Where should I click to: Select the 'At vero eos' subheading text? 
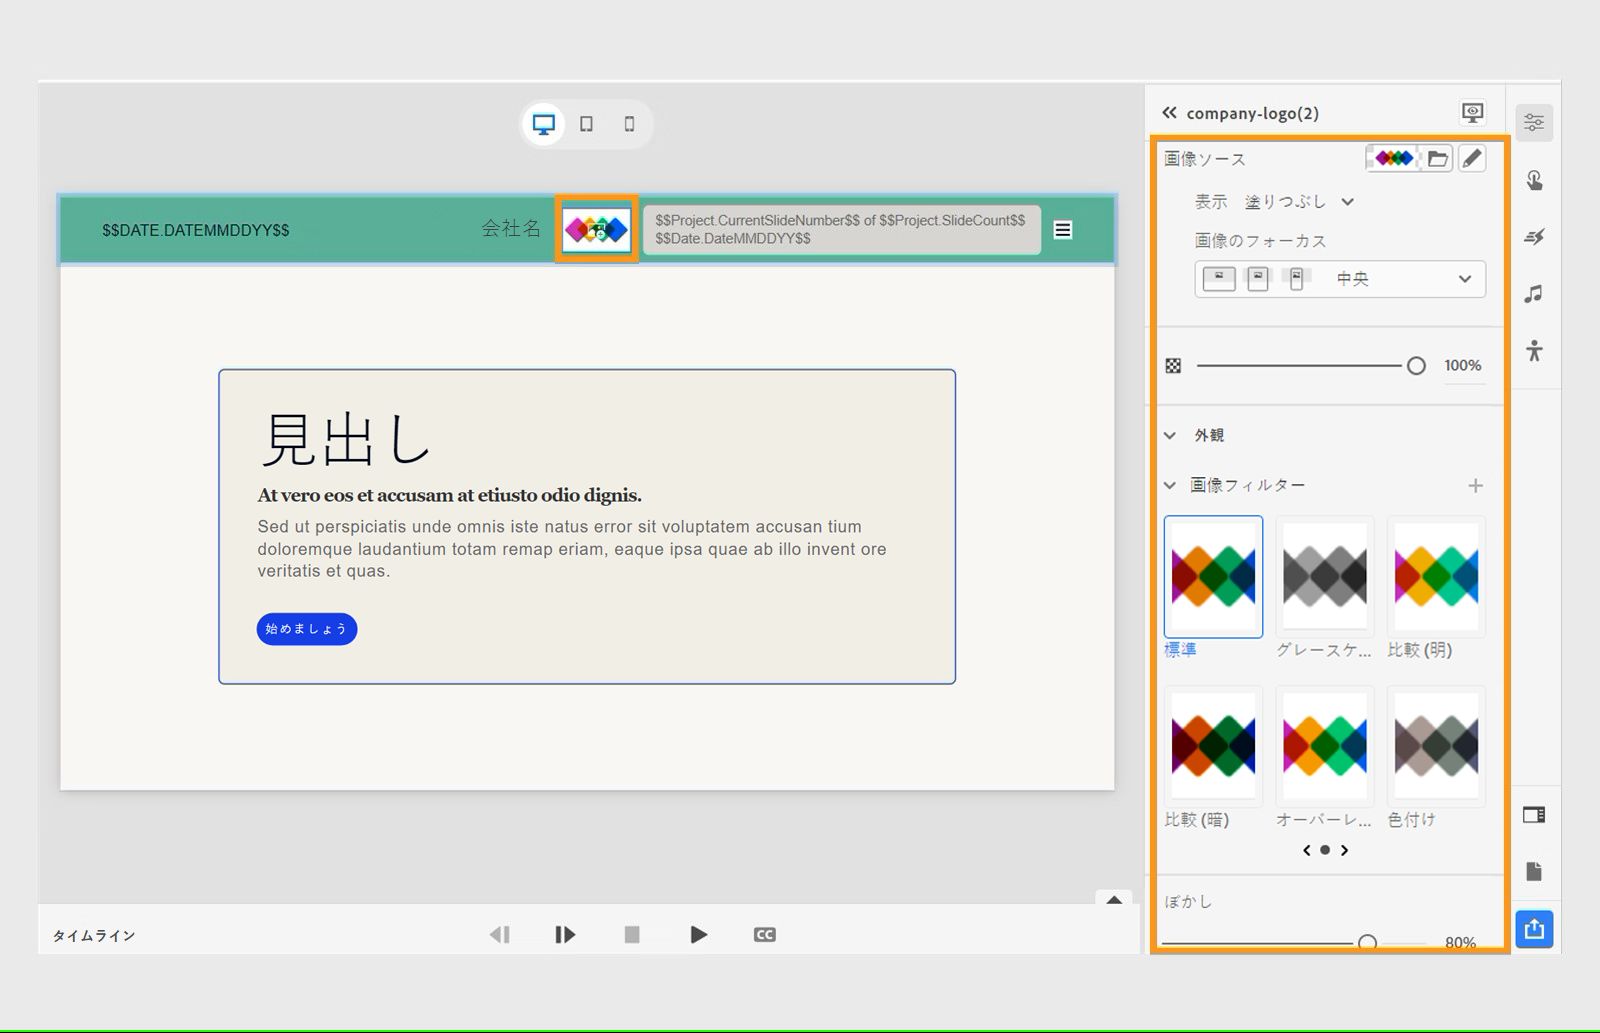(450, 495)
